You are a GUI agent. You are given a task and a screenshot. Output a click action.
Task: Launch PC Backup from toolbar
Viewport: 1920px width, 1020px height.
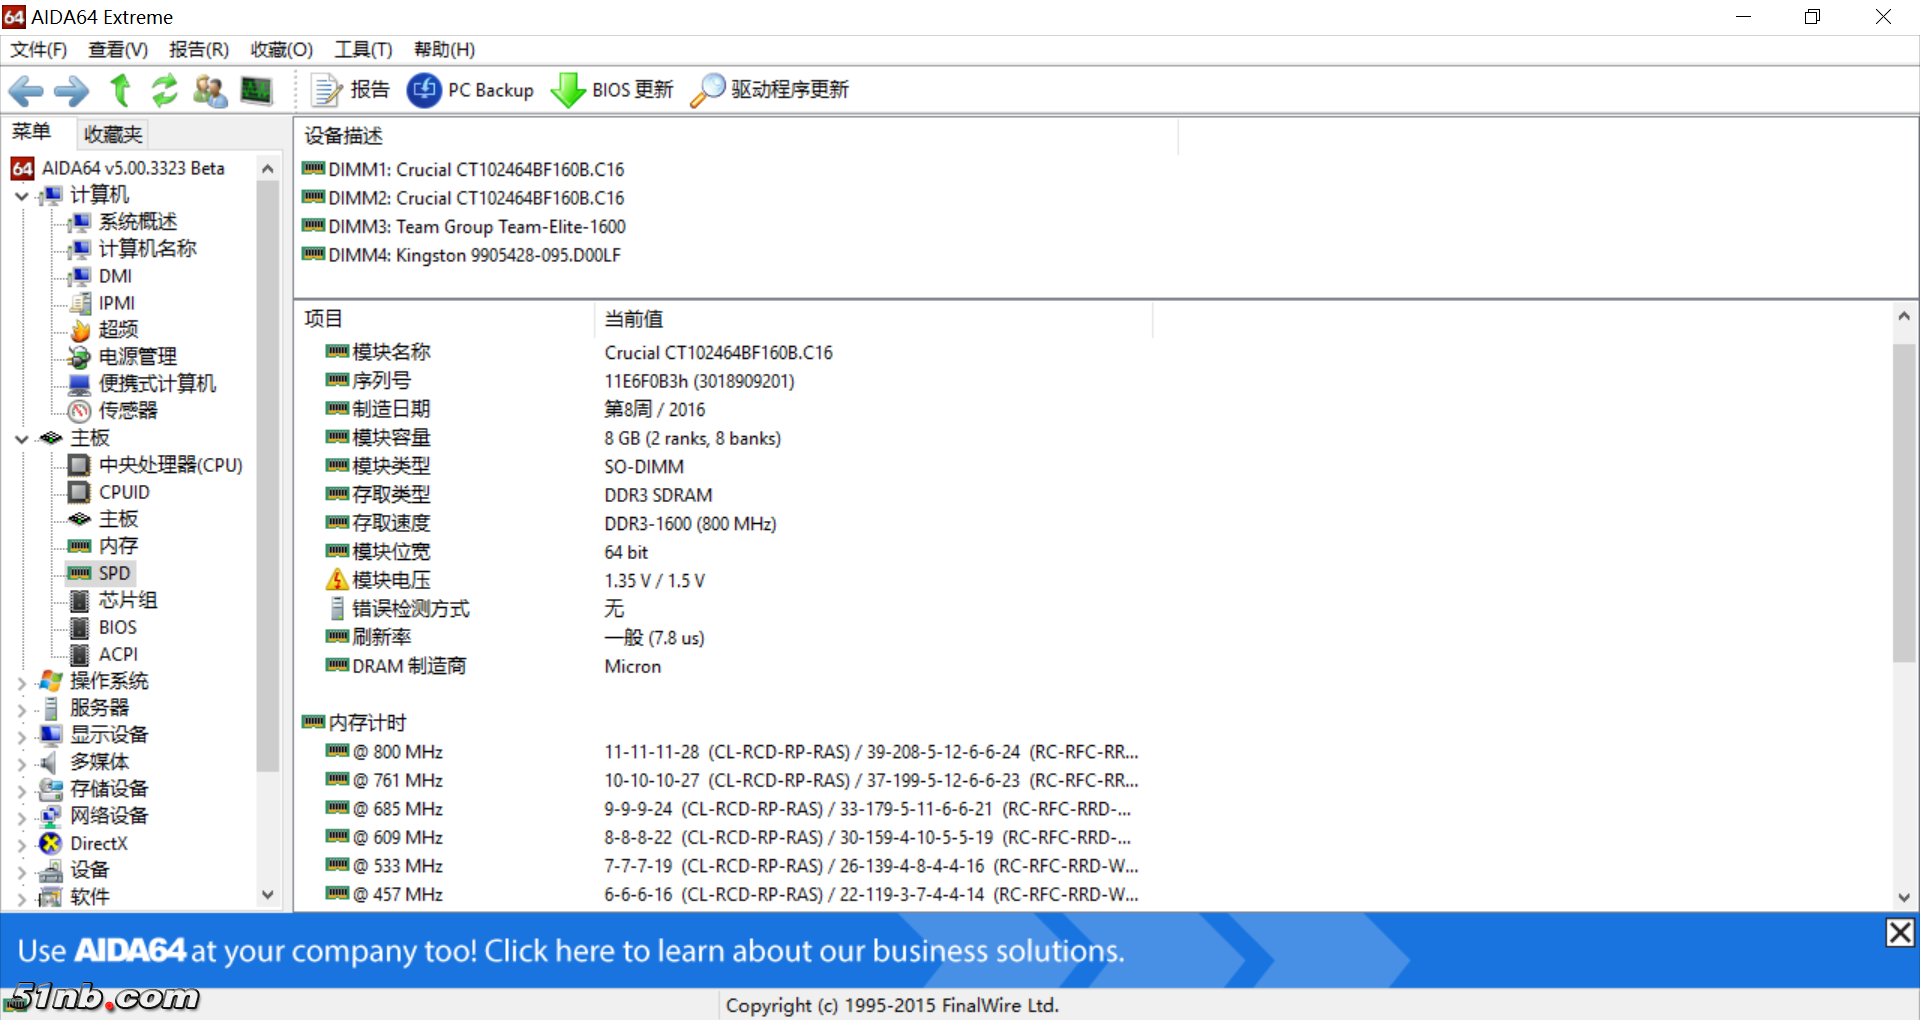(x=470, y=90)
